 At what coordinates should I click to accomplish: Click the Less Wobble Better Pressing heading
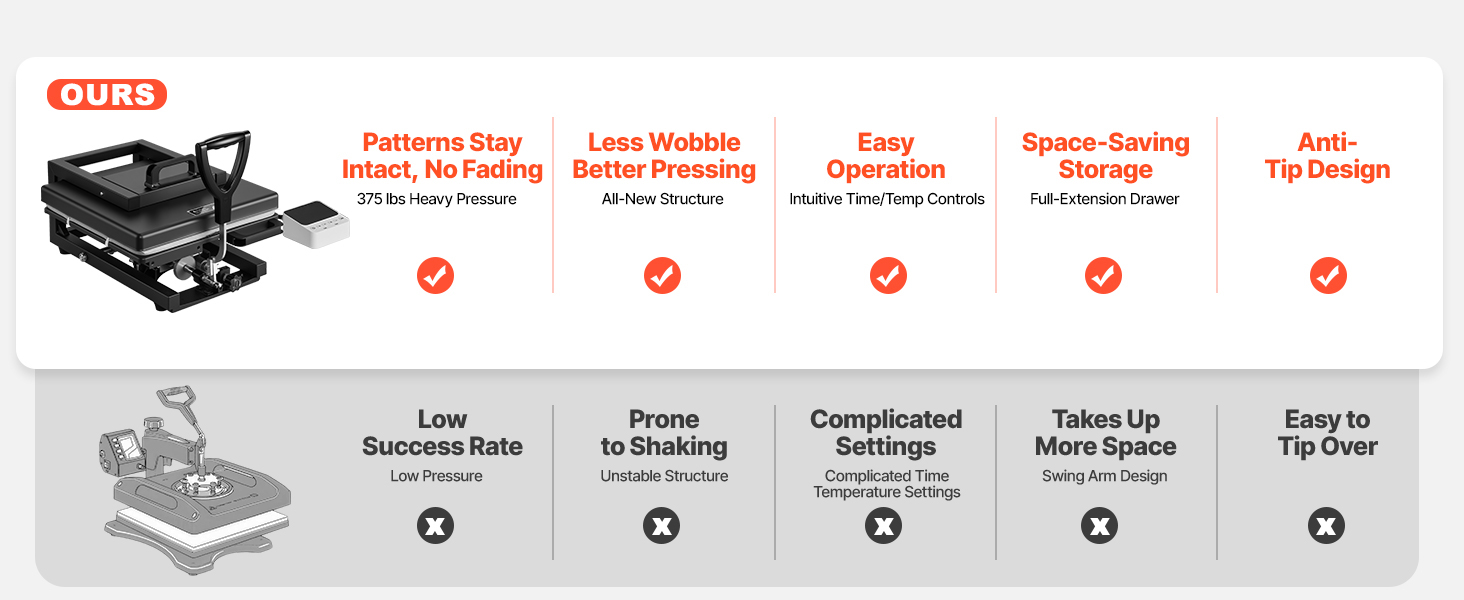pyautogui.click(x=664, y=156)
